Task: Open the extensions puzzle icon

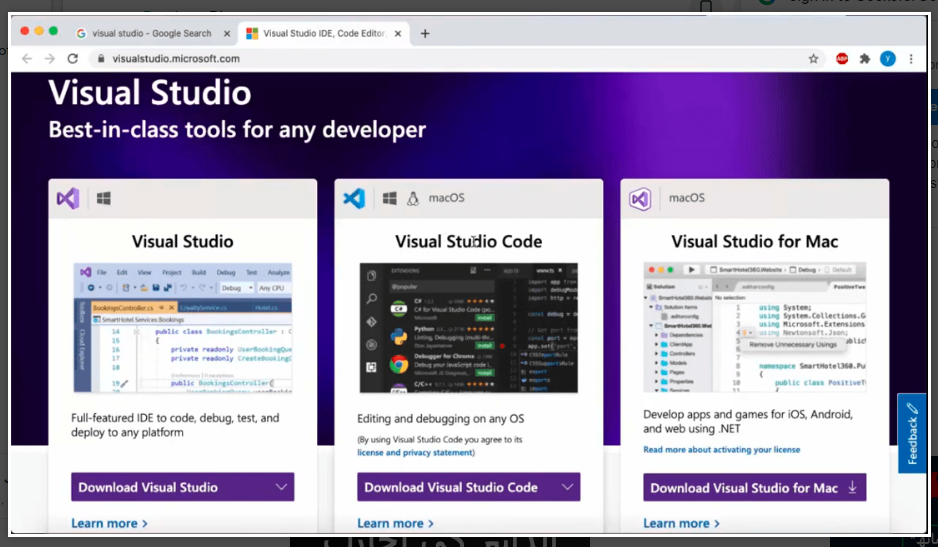Action: point(865,59)
